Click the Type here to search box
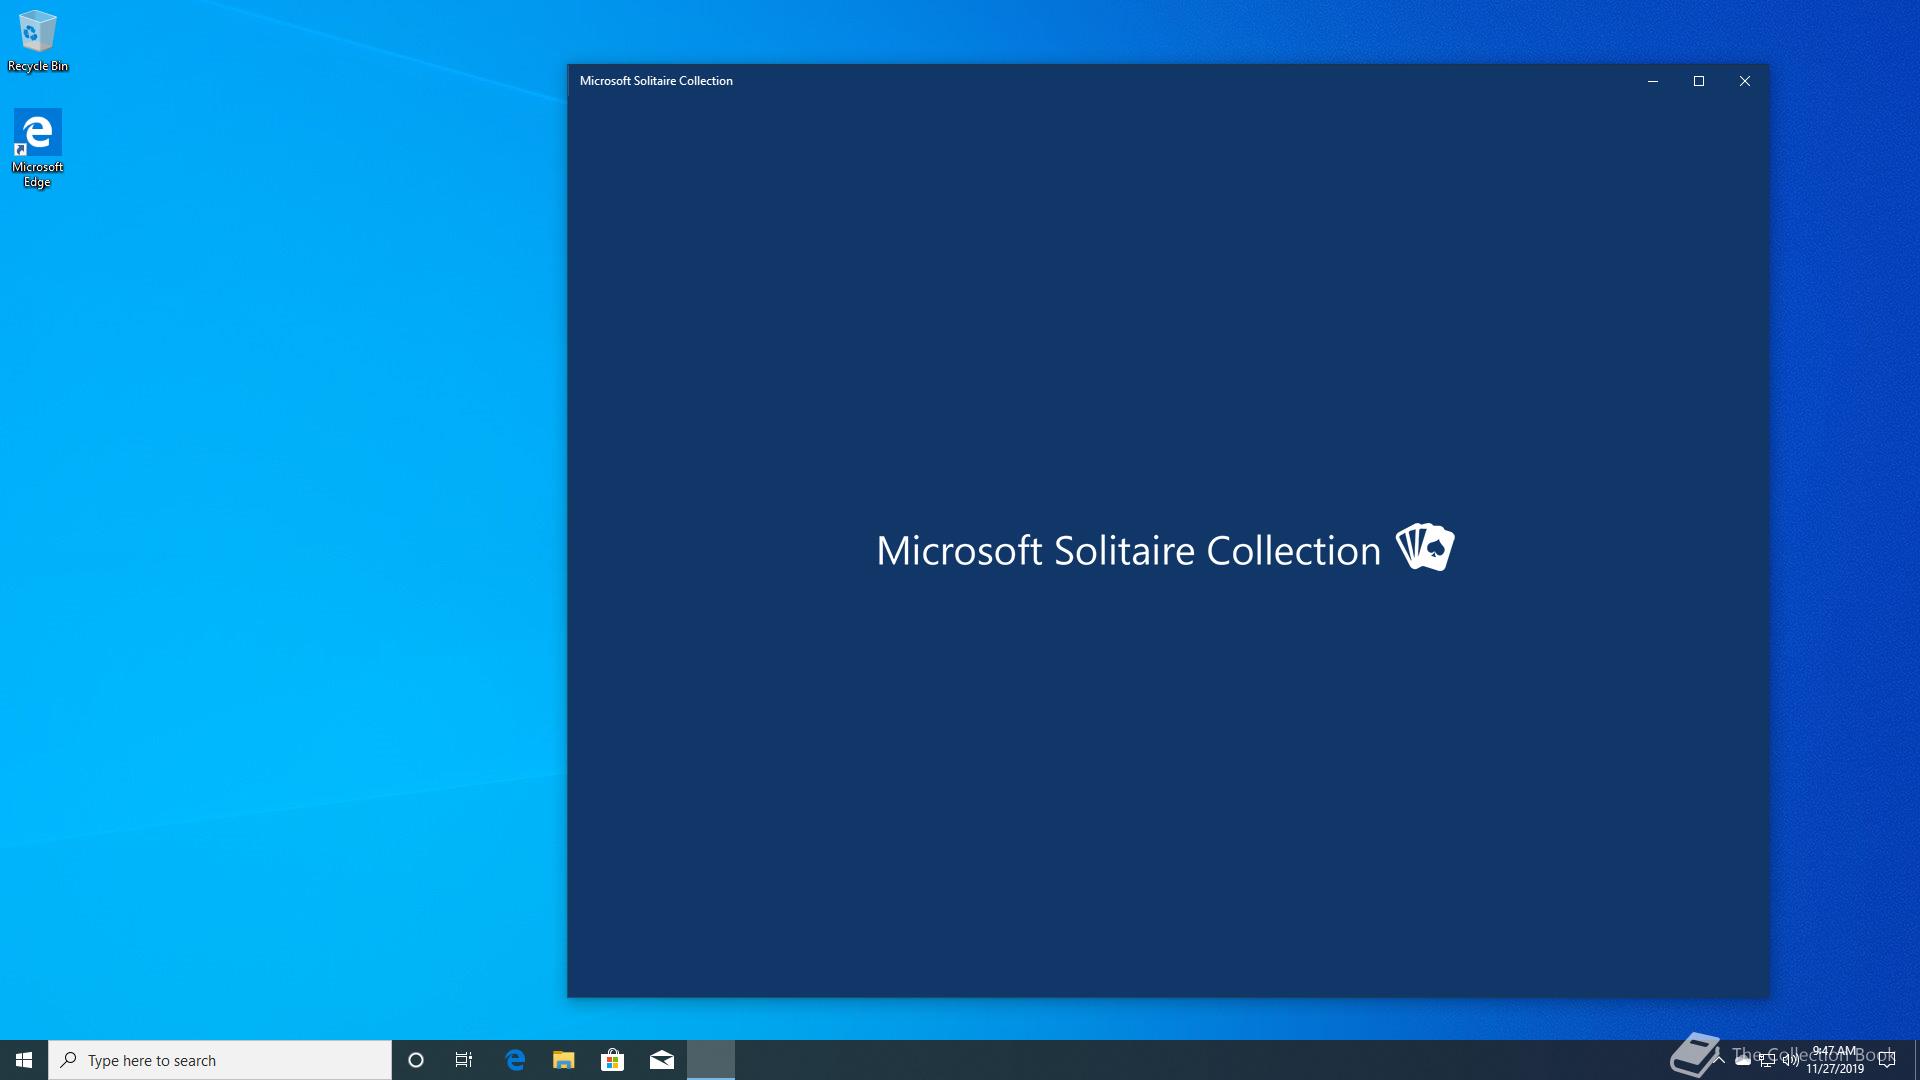 [220, 1060]
